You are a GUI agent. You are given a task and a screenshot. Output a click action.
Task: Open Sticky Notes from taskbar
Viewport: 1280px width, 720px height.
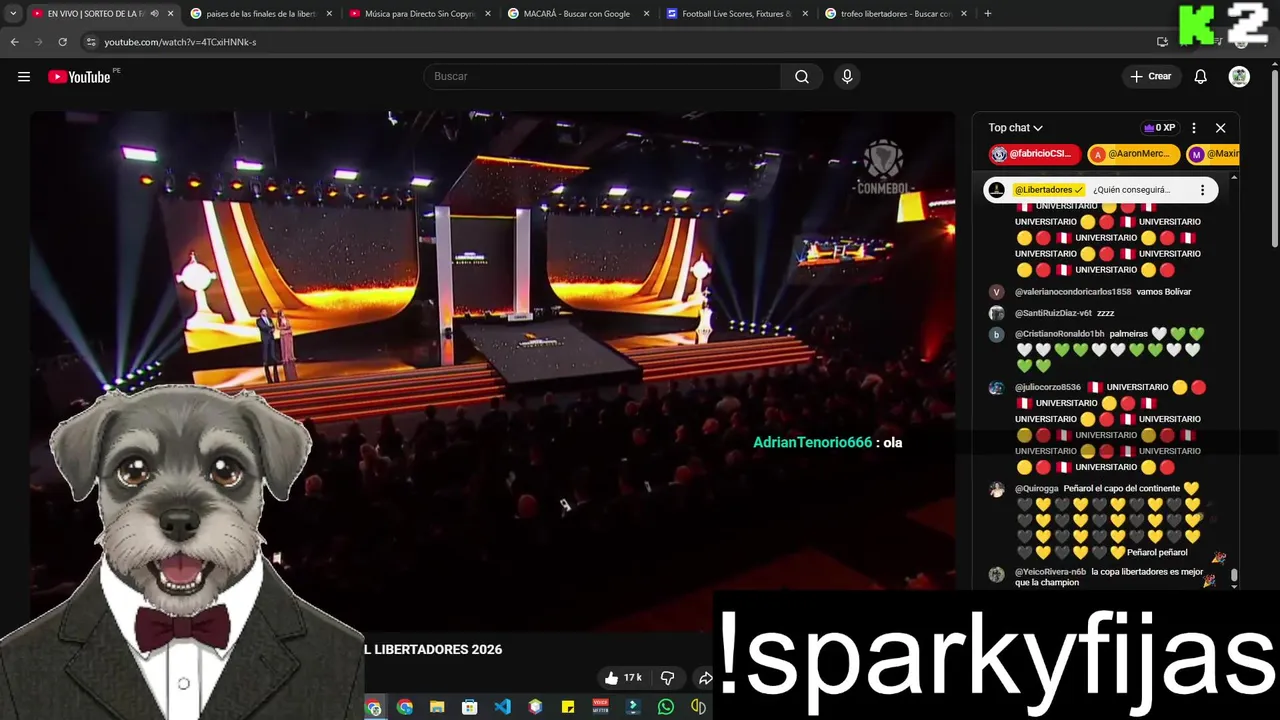tap(568, 707)
